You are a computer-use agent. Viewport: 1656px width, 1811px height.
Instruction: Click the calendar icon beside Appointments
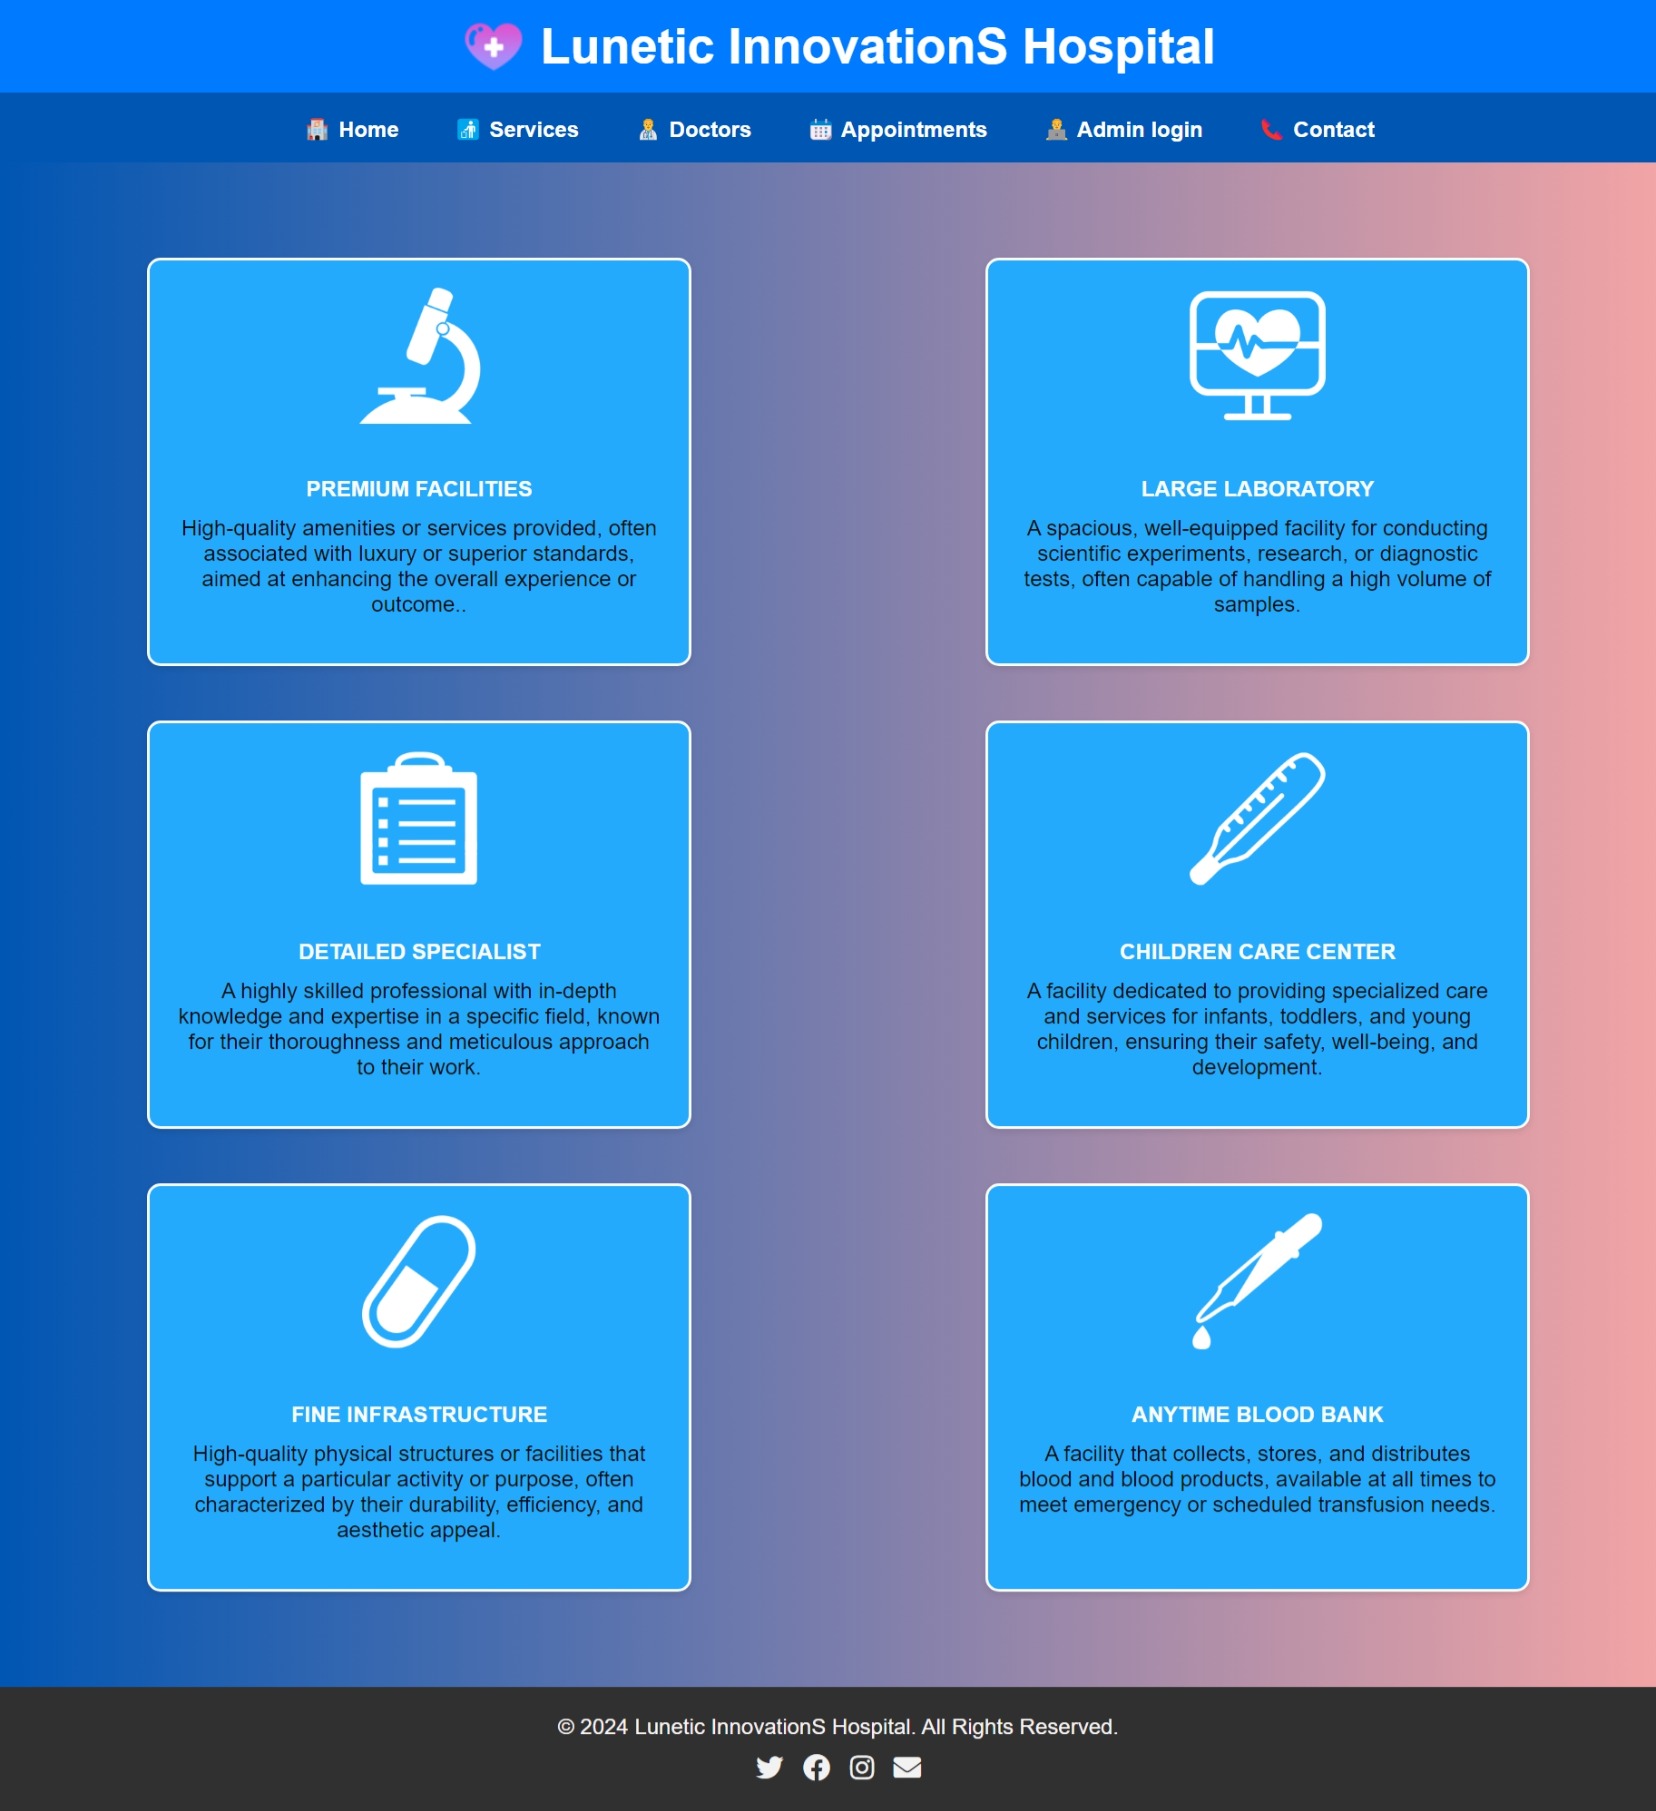[820, 129]
